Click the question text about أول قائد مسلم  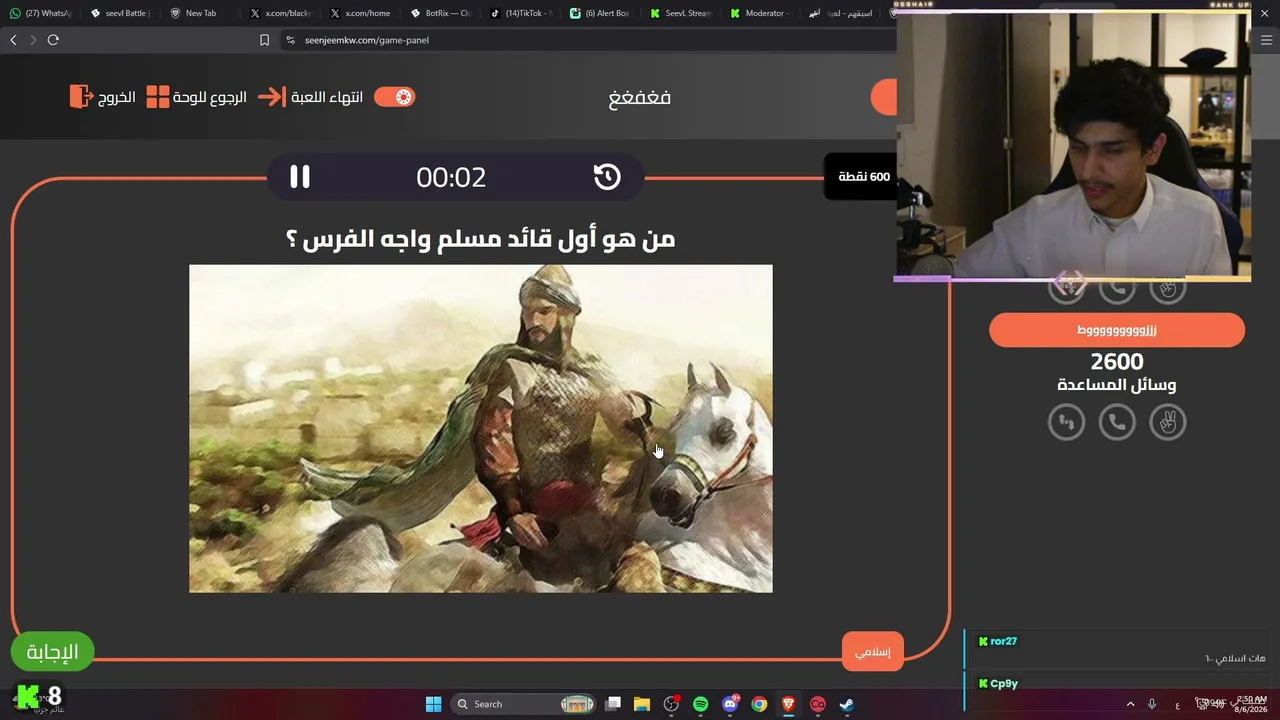pyautogui.click(x=481, y=239)
